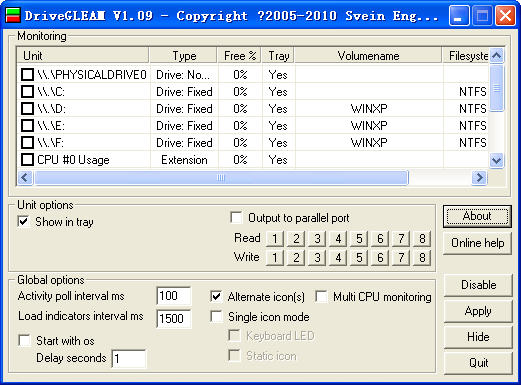This screenshot has height=385, width=521.
Task: Click the horizontal scroll right arrow
Action: coord(479,178)
